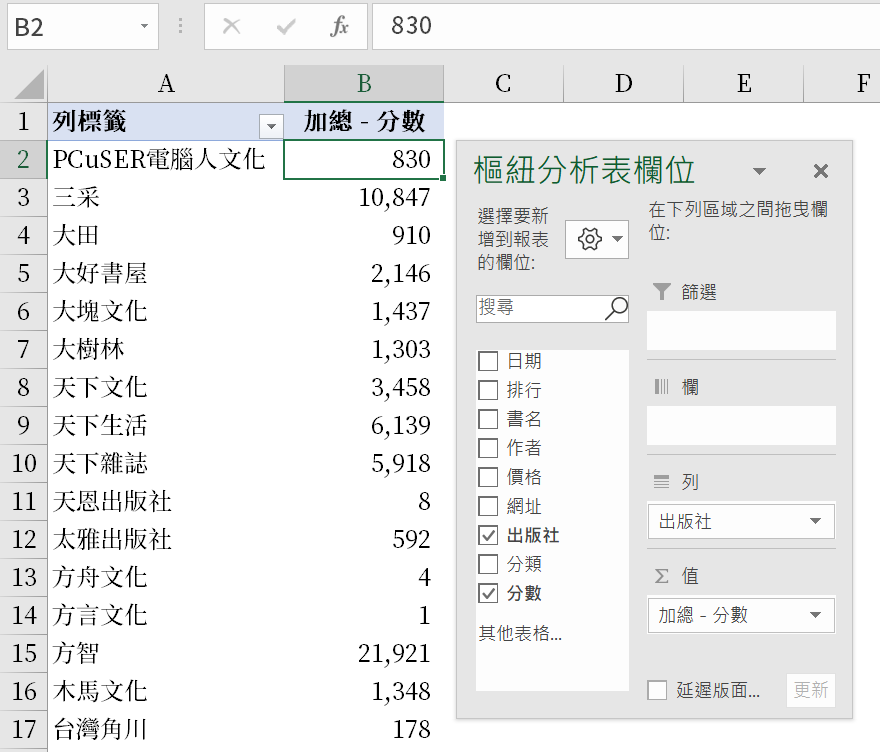This screenshot has width=880, height=752.
Task: Select cell showing 21,921
Action: 364,654
